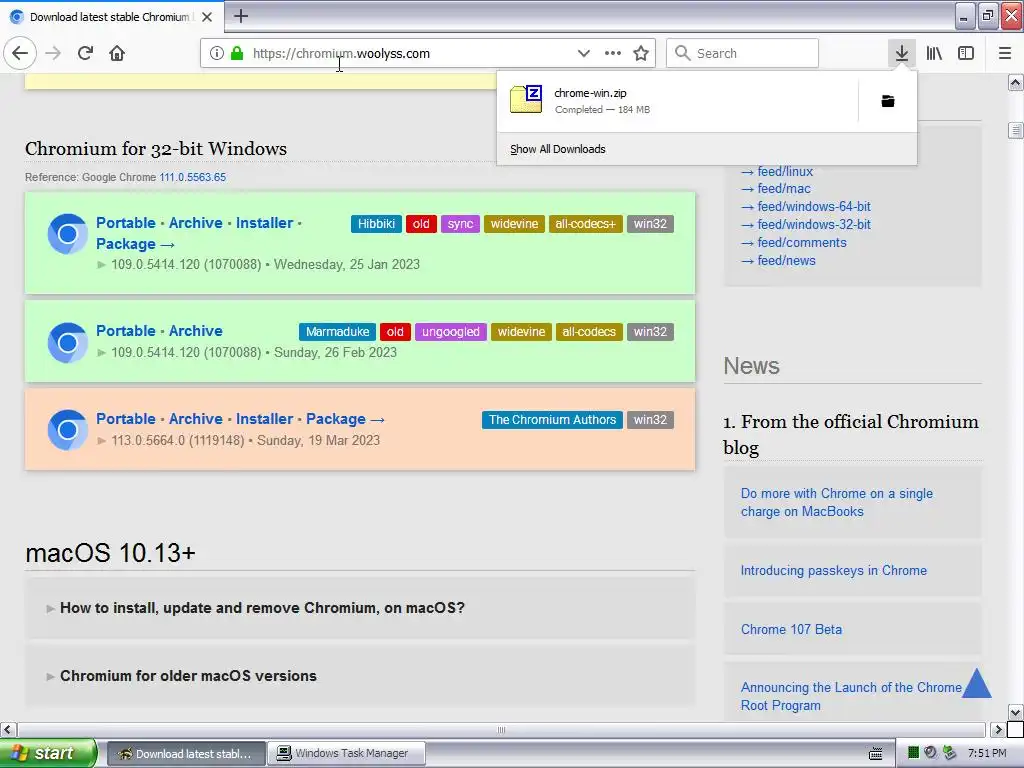Image resolution: width=1024 pixels, height=768 pixels.
Task: Open the address bar history dropdown arrow
Action: 584,53
